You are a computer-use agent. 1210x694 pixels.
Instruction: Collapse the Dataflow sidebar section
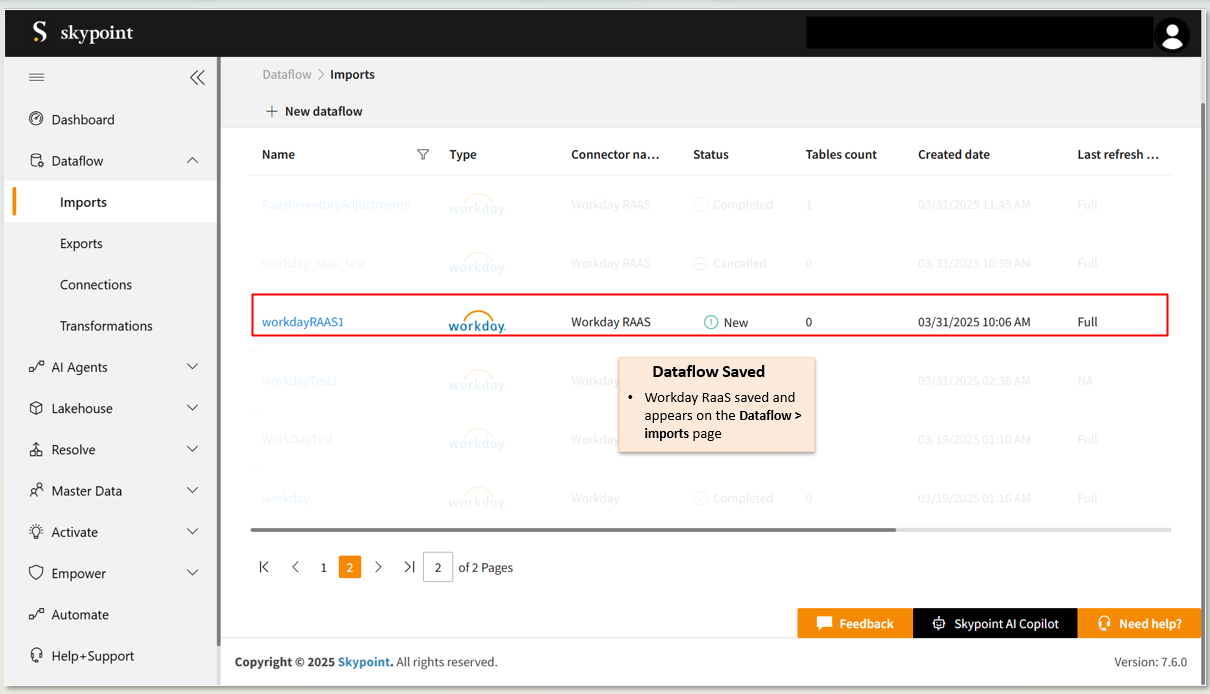pyautogui.click(x=193, y=161)
